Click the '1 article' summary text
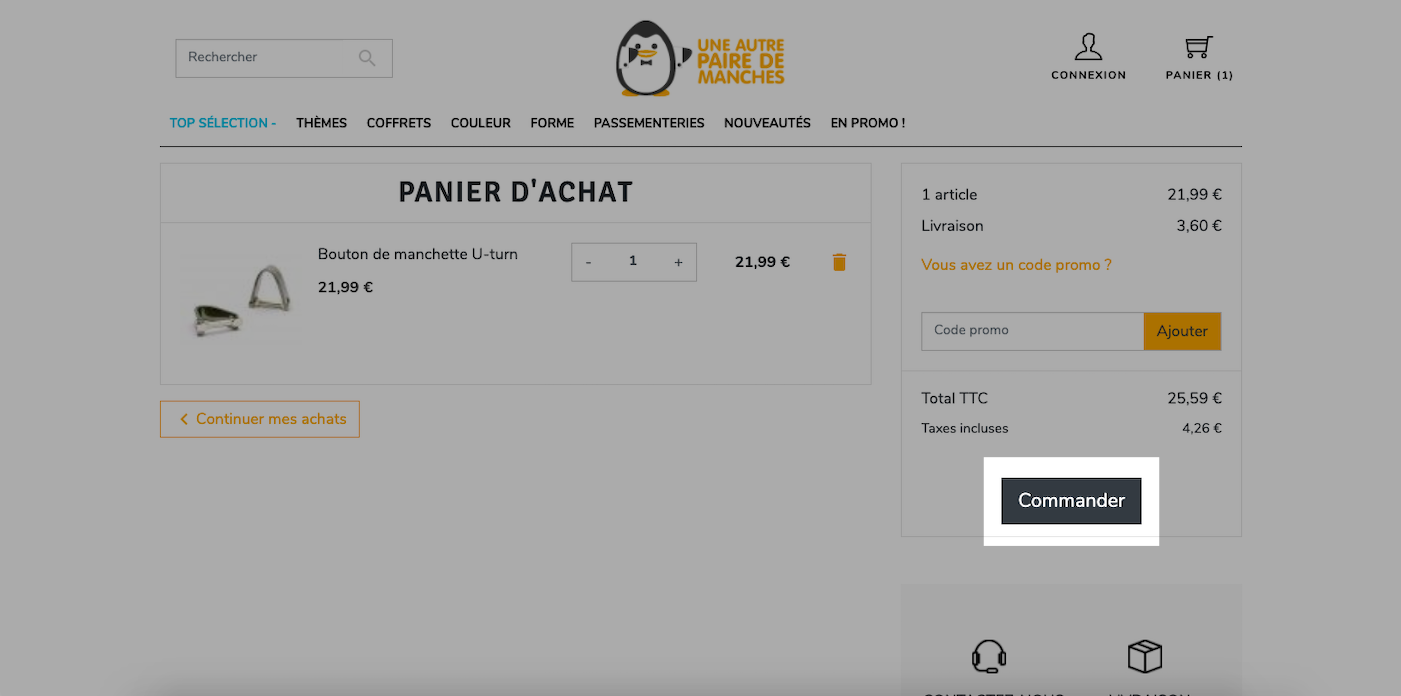 [x=949, y=195]
